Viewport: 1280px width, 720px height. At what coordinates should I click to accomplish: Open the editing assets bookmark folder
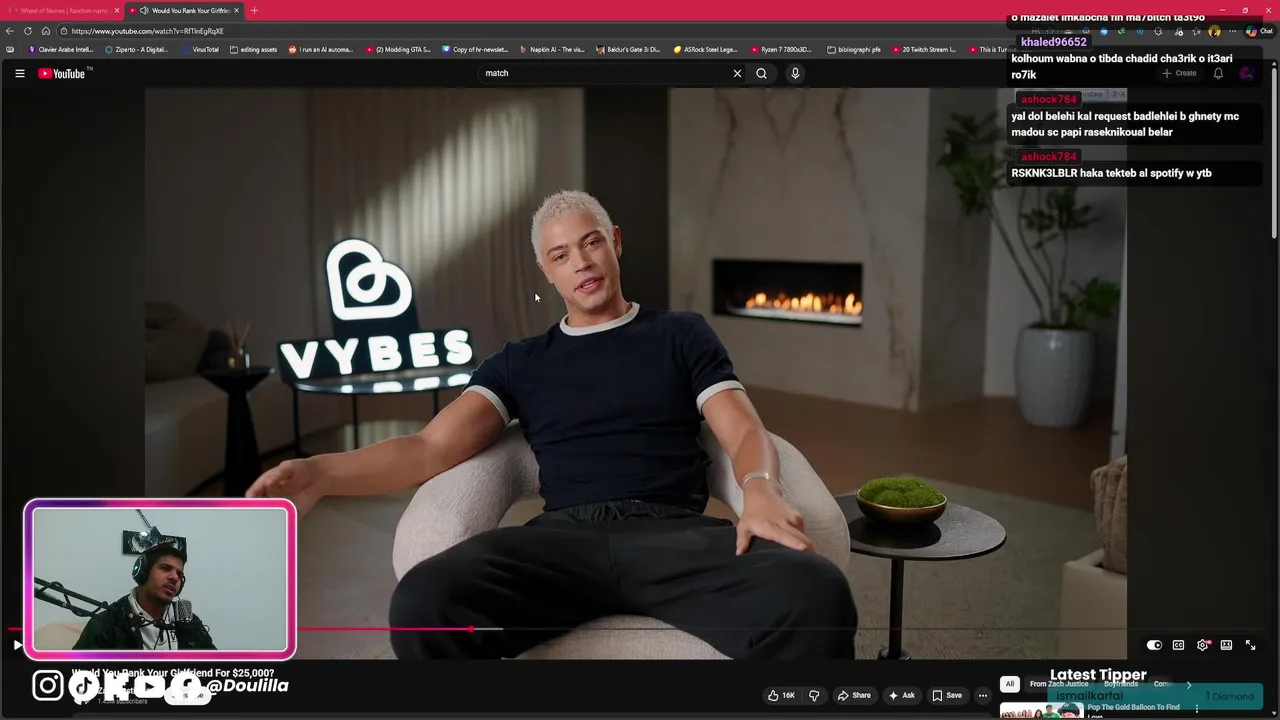254,49
